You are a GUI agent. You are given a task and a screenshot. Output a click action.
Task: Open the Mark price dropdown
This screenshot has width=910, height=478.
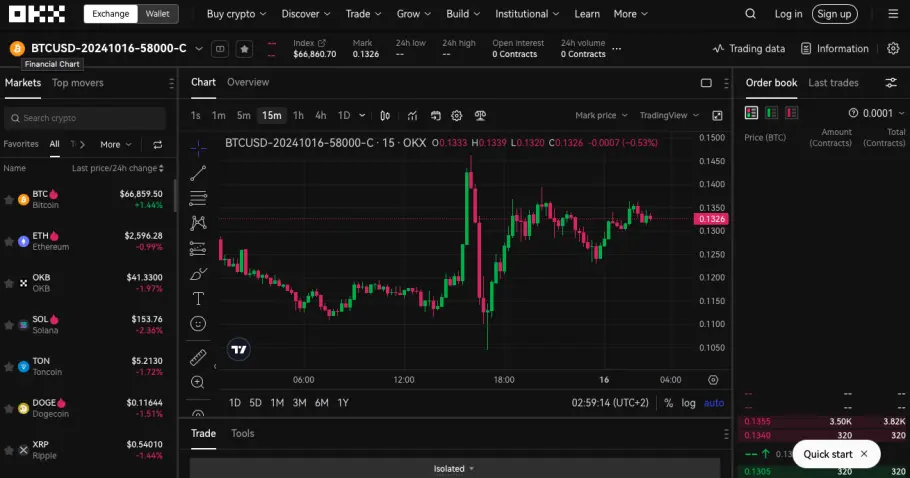601,115
